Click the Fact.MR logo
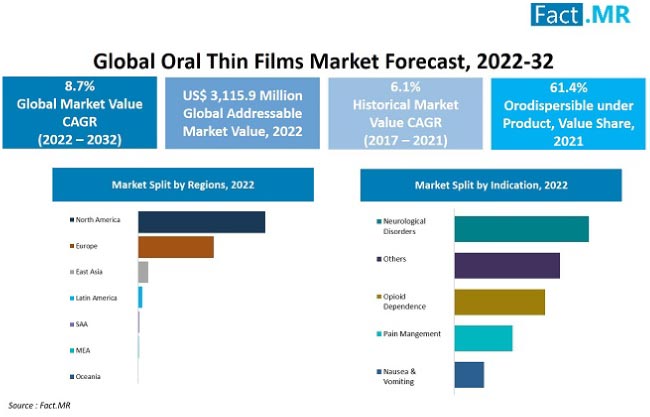Image resolution: width=650 pixels, height=417 pixels. click(x=580, y=15)
